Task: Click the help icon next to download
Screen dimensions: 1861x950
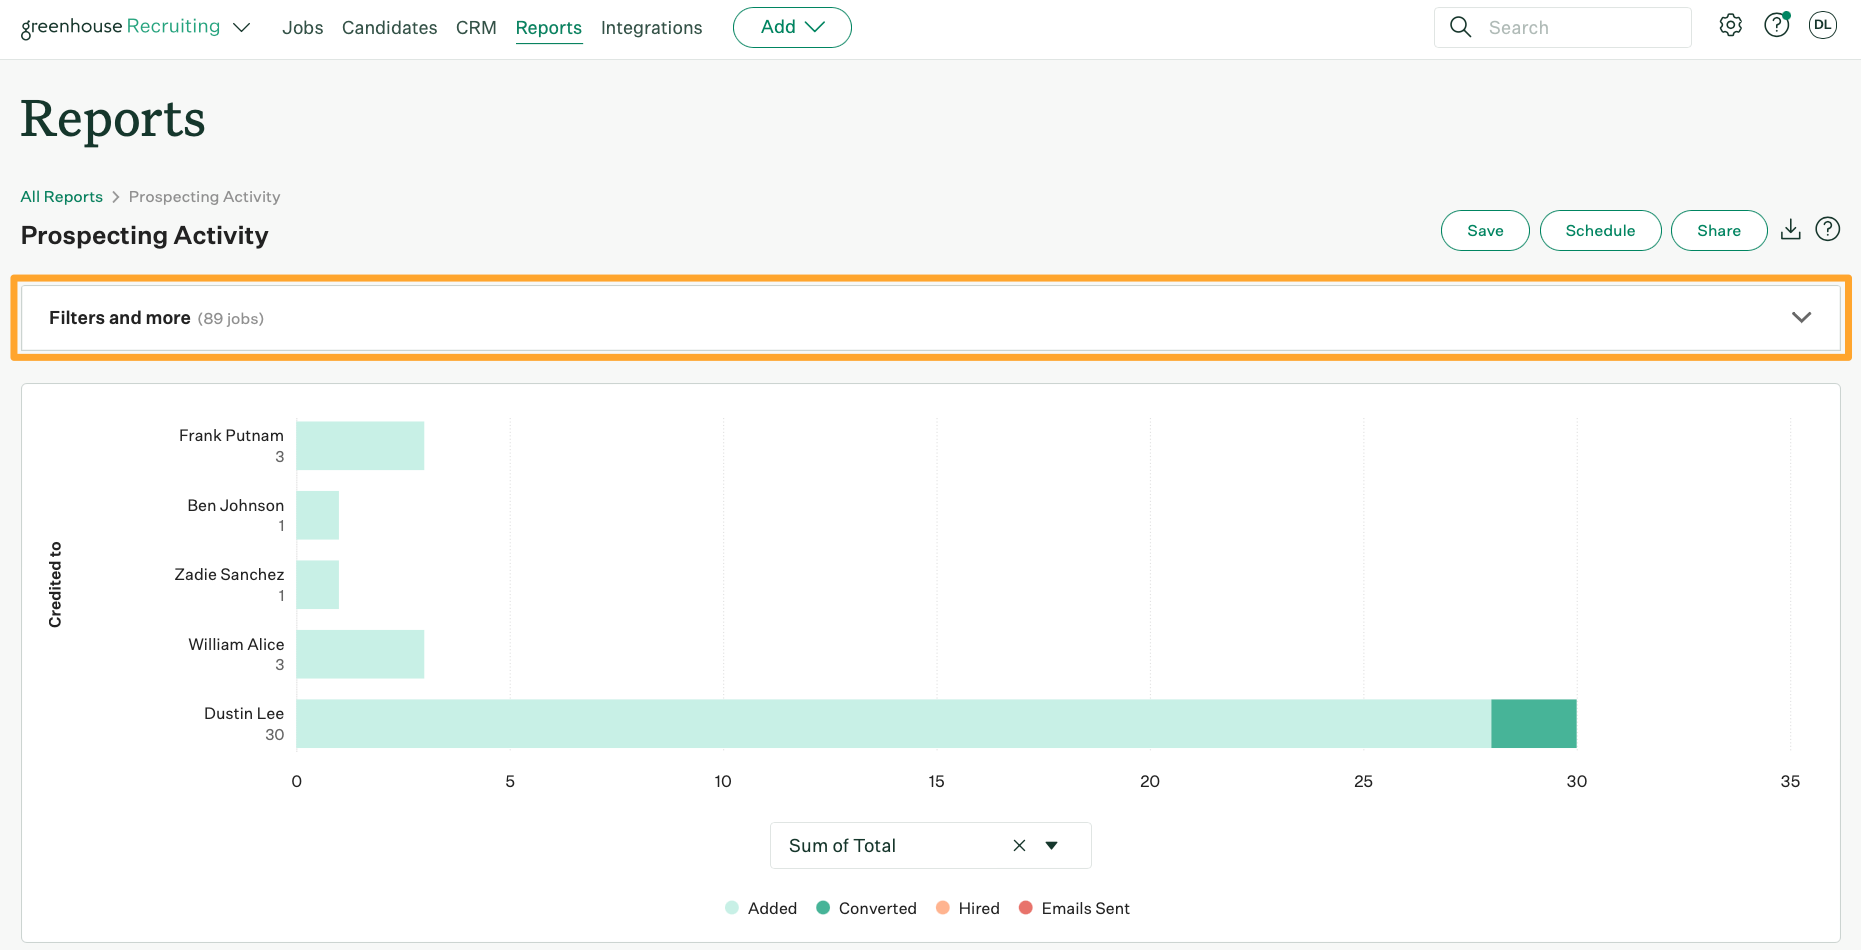Action: point(1828,229)
